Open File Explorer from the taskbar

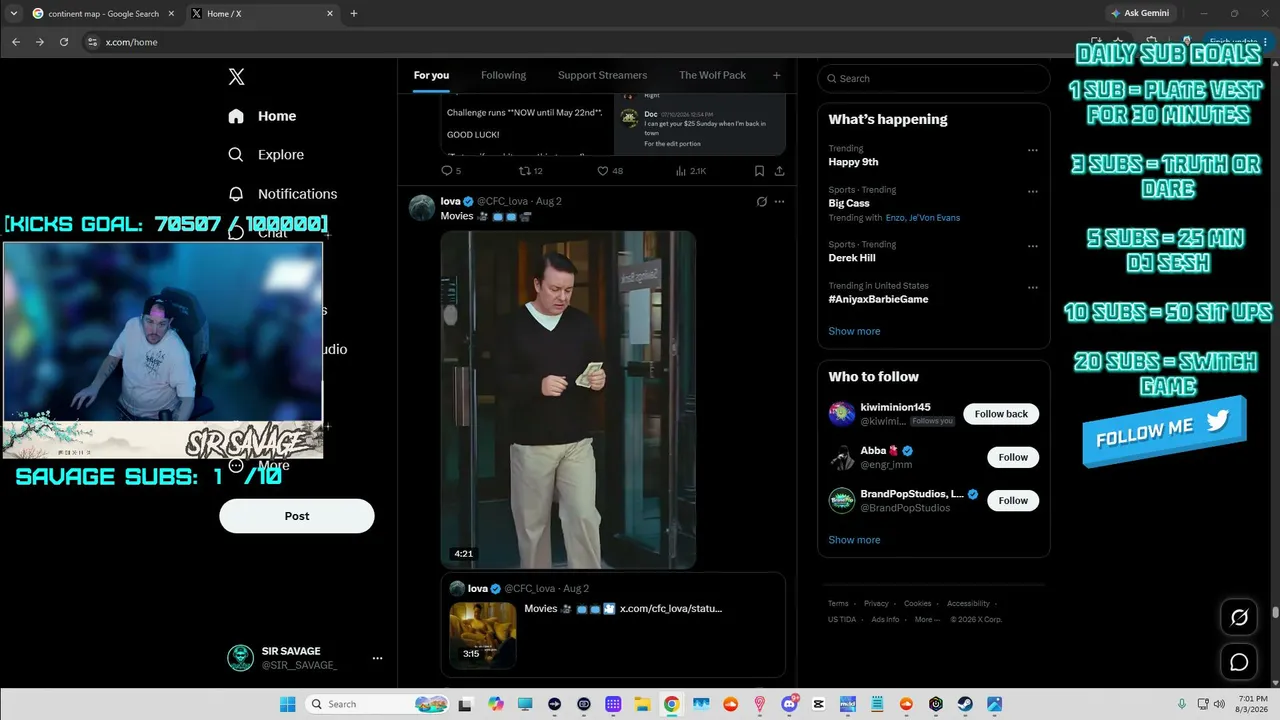[643, 704]
